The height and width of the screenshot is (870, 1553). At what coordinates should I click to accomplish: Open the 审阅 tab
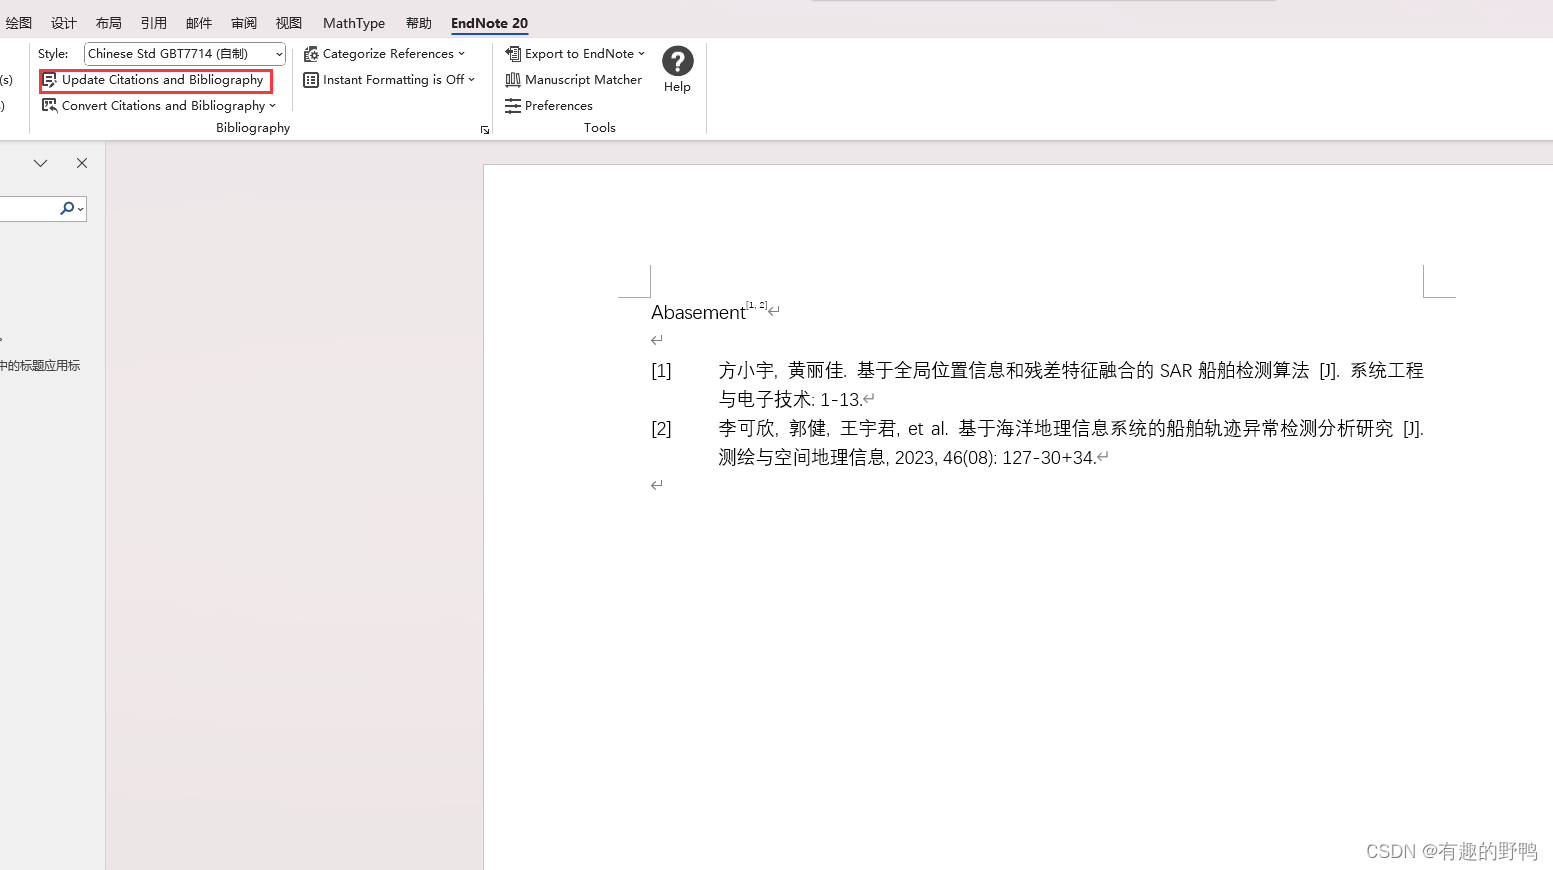(x=244, y=23)
